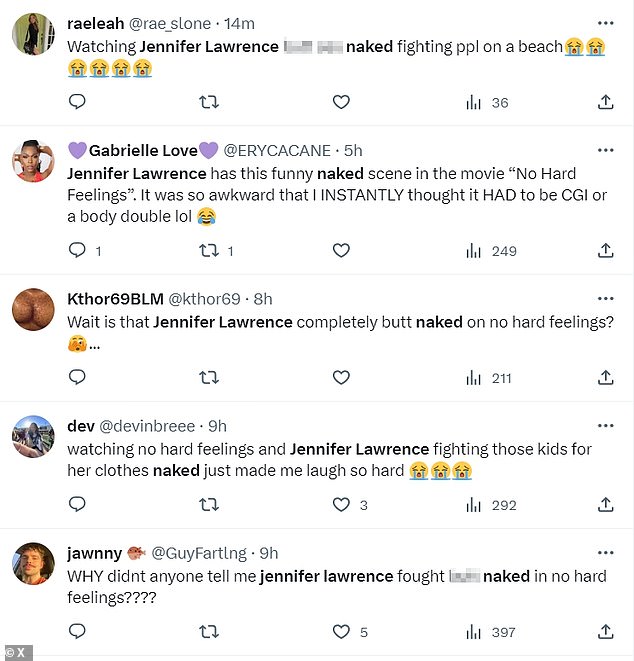The height and width of the screenshot is (661, 634).
Task: Open more options menu on Gabrielle Love's tweet
Action: [x=605, y=150]
